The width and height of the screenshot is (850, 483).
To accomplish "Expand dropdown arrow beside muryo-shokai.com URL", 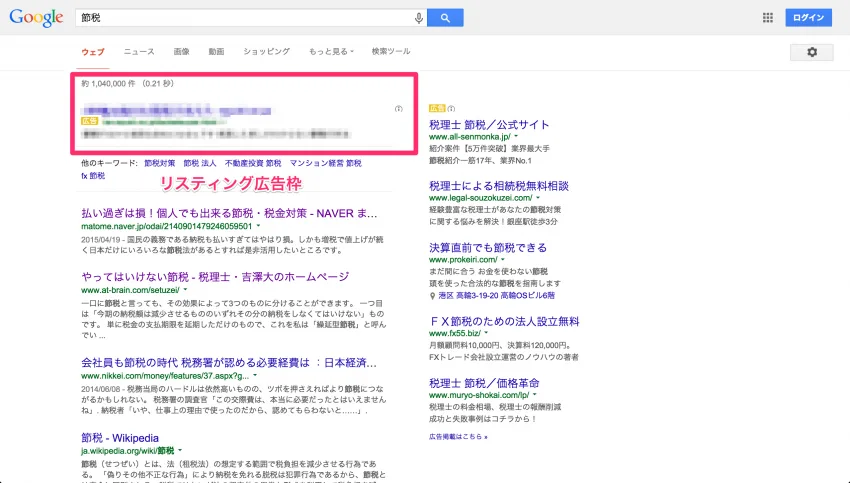I will [535, 395].
